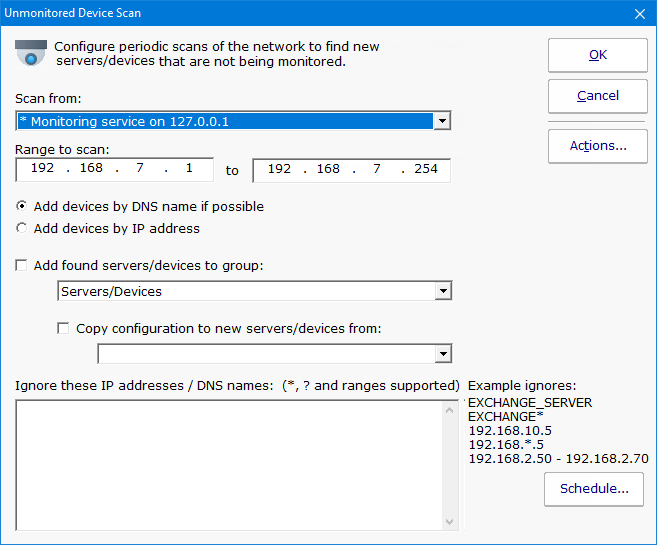
Task: Click the ignore list scrollbar up arrow
Action: tap(450, 408)
